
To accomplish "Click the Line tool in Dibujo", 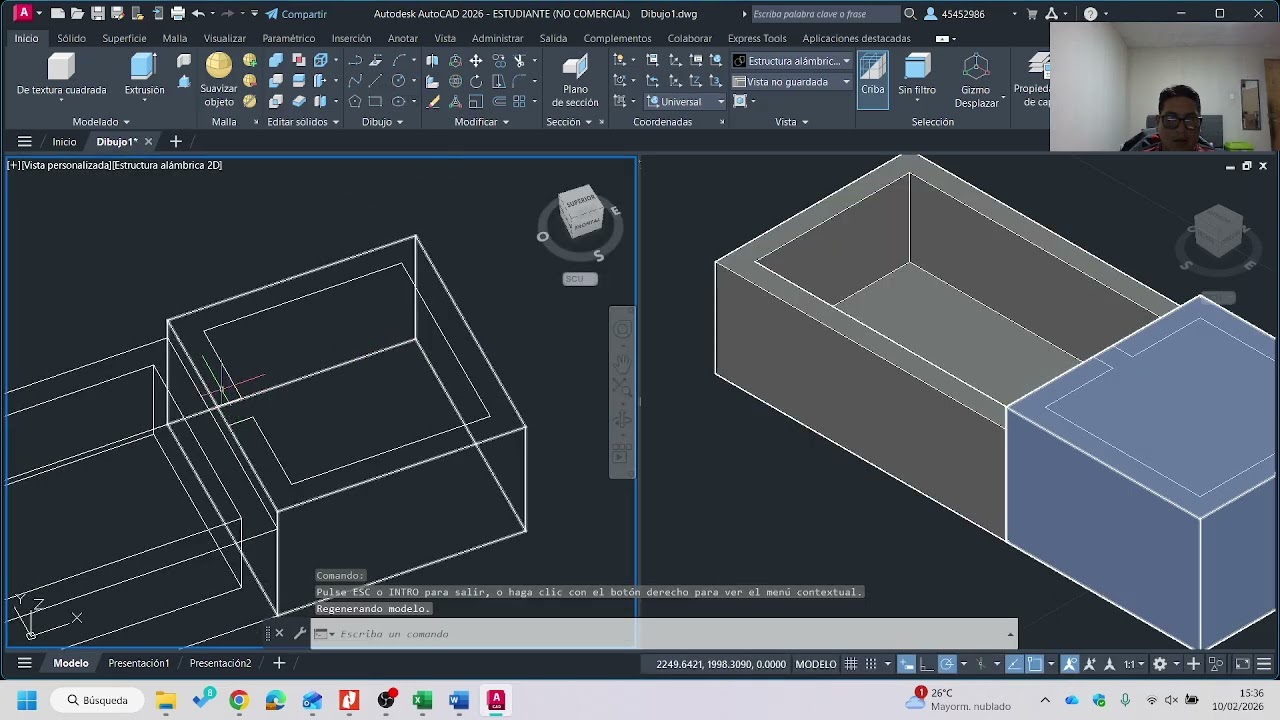I will coord(375,81).
